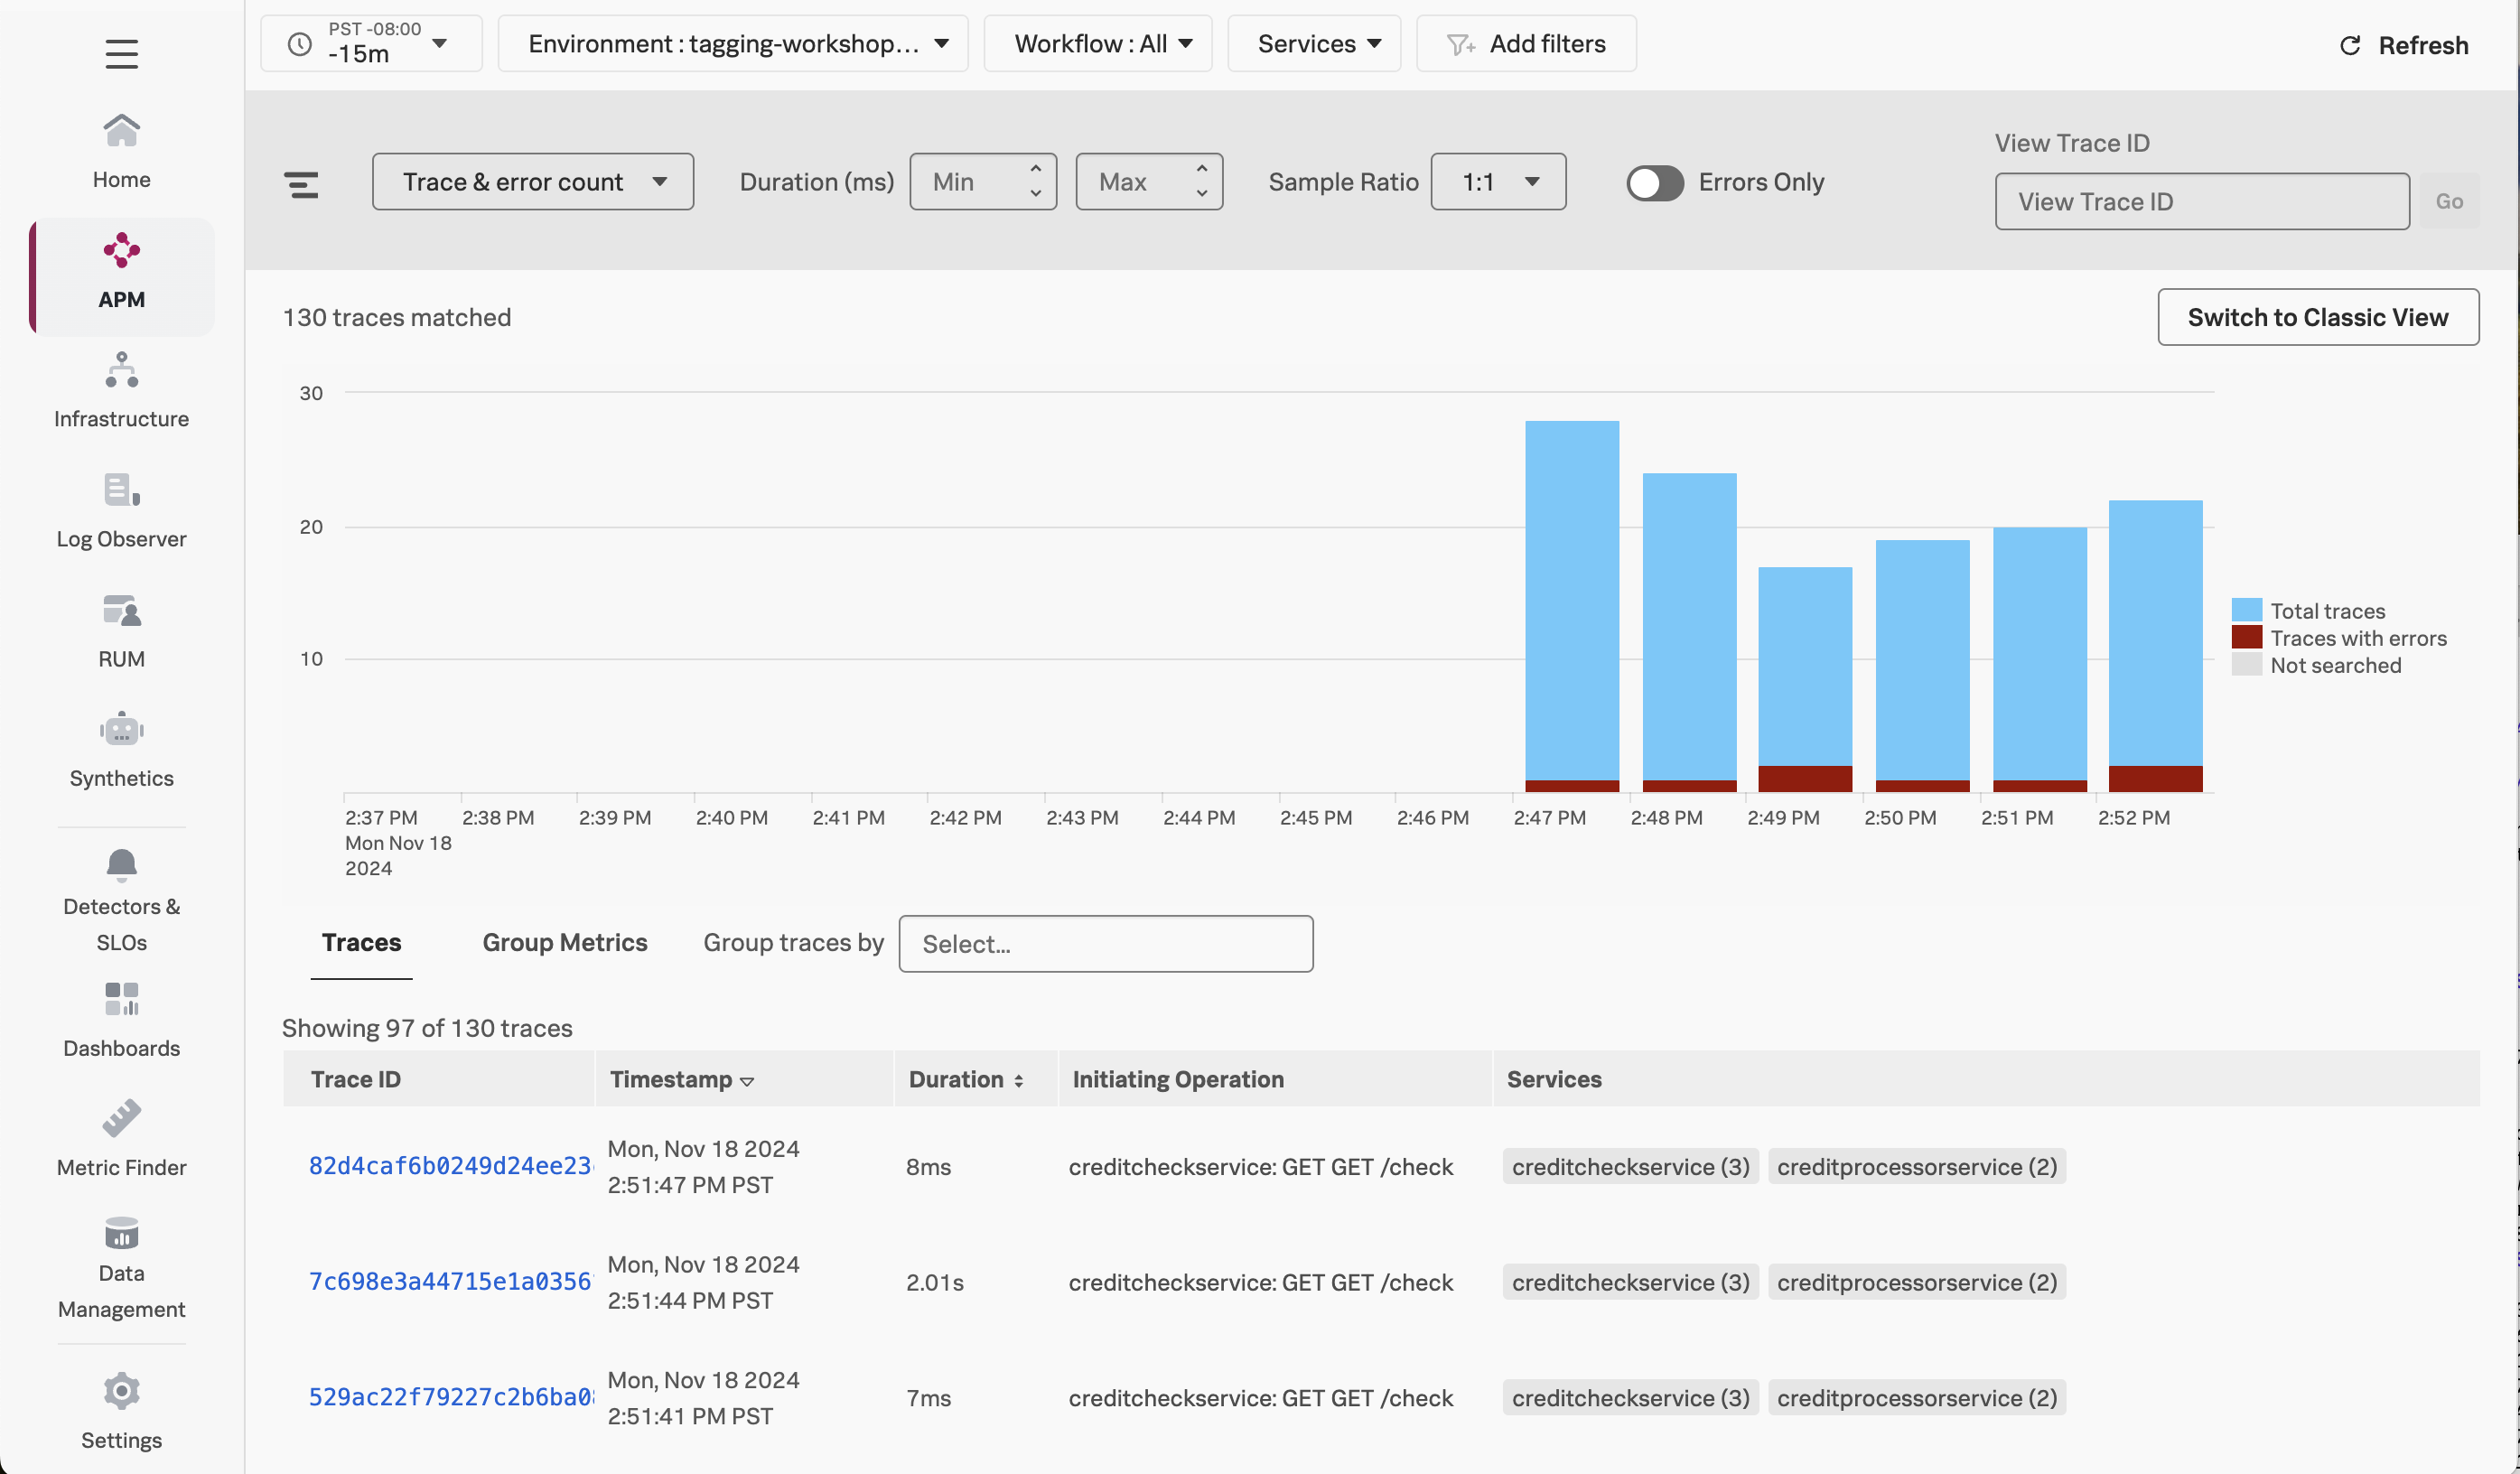Viewport: 2520px width, 1474px height.
Task: Click Switch to Classic View button
Action: (x=2317, y=317)
